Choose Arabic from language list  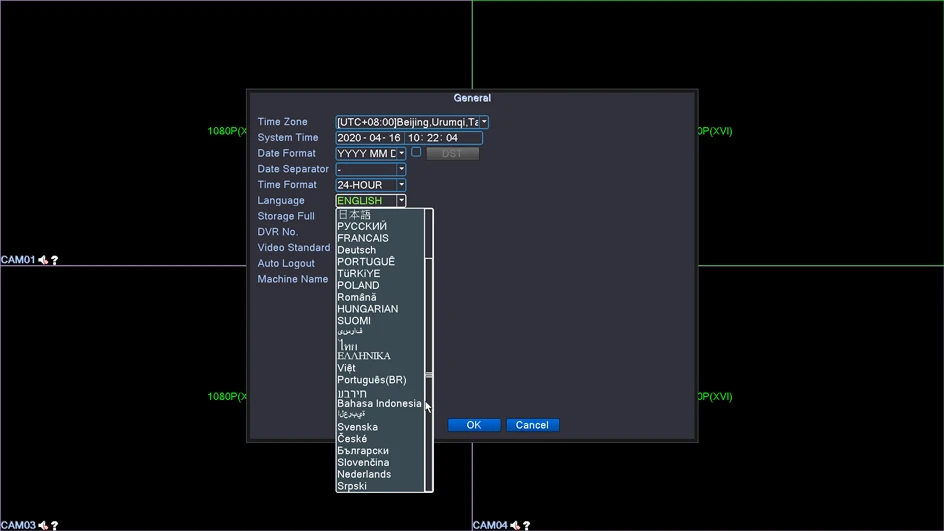coord(380,415)
